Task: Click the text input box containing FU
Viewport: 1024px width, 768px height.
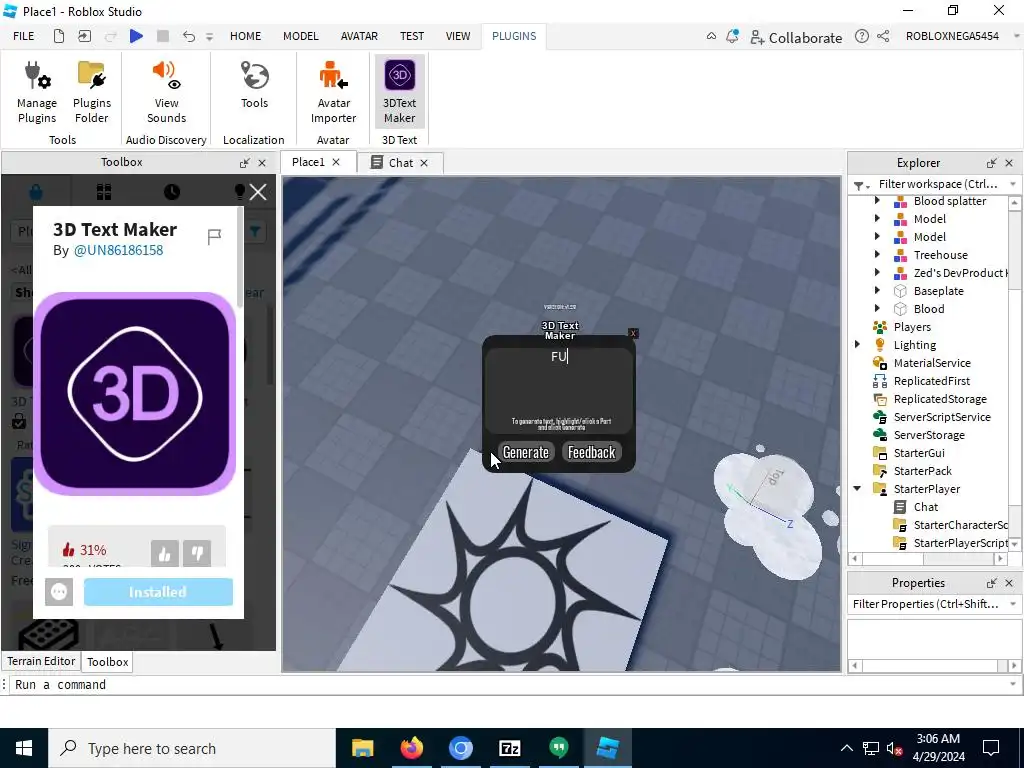Action: (559, 391)
